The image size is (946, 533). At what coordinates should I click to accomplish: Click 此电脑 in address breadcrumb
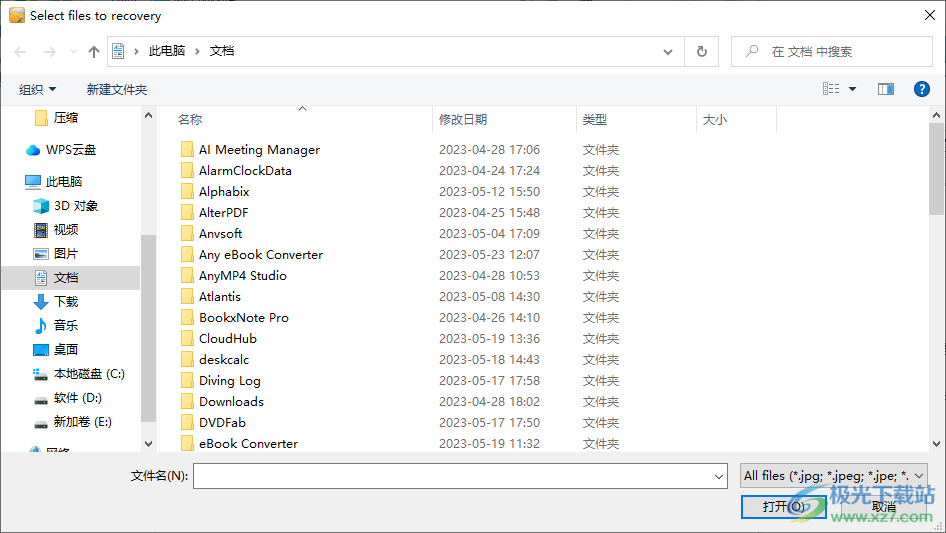(x=167, y=51)
